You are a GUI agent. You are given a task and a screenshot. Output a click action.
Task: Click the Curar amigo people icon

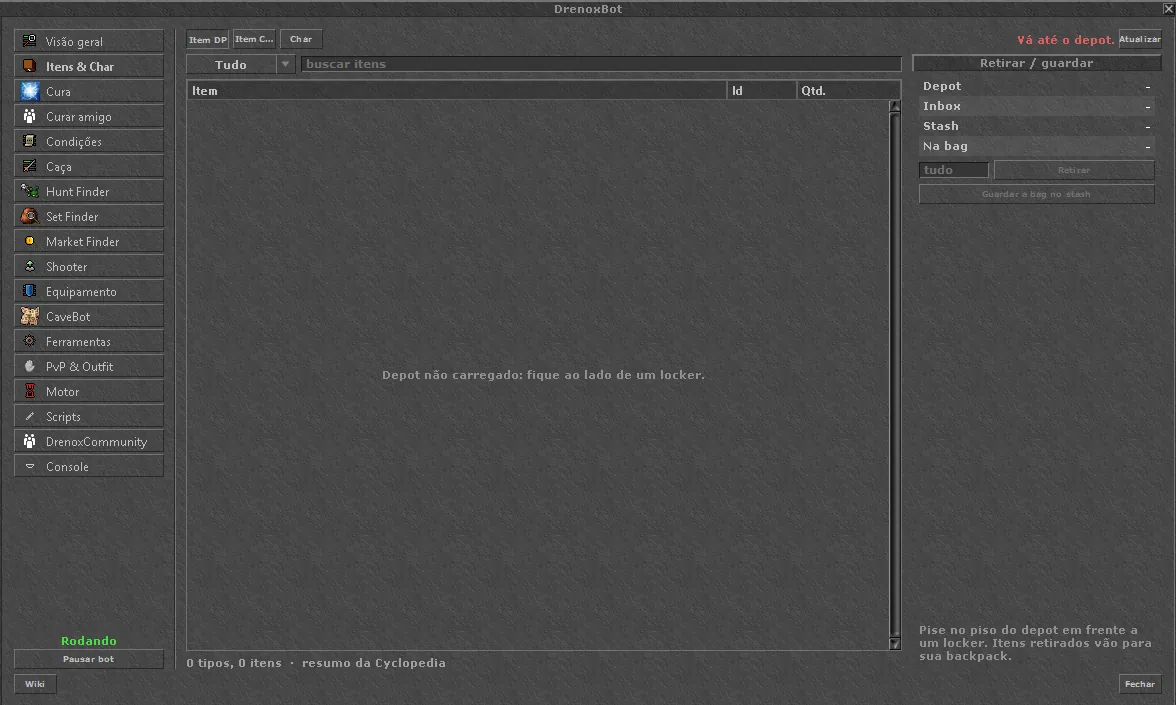coord(29,116)
